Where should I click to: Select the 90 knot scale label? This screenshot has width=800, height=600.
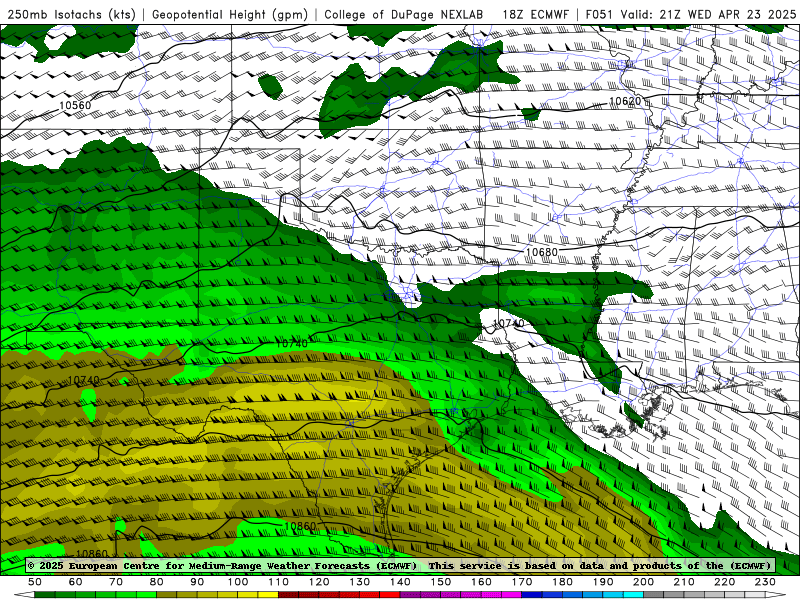coord(197,582)
